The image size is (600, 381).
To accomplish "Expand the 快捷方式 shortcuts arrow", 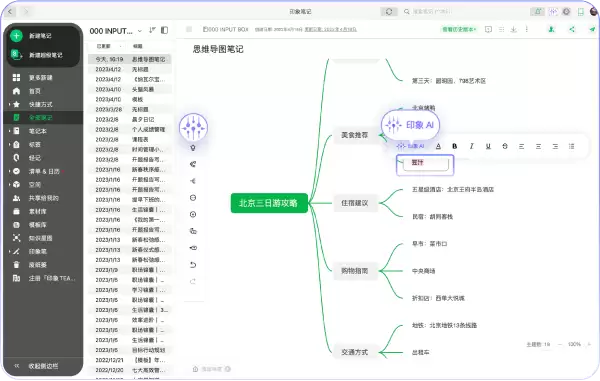I will point(10,104).
